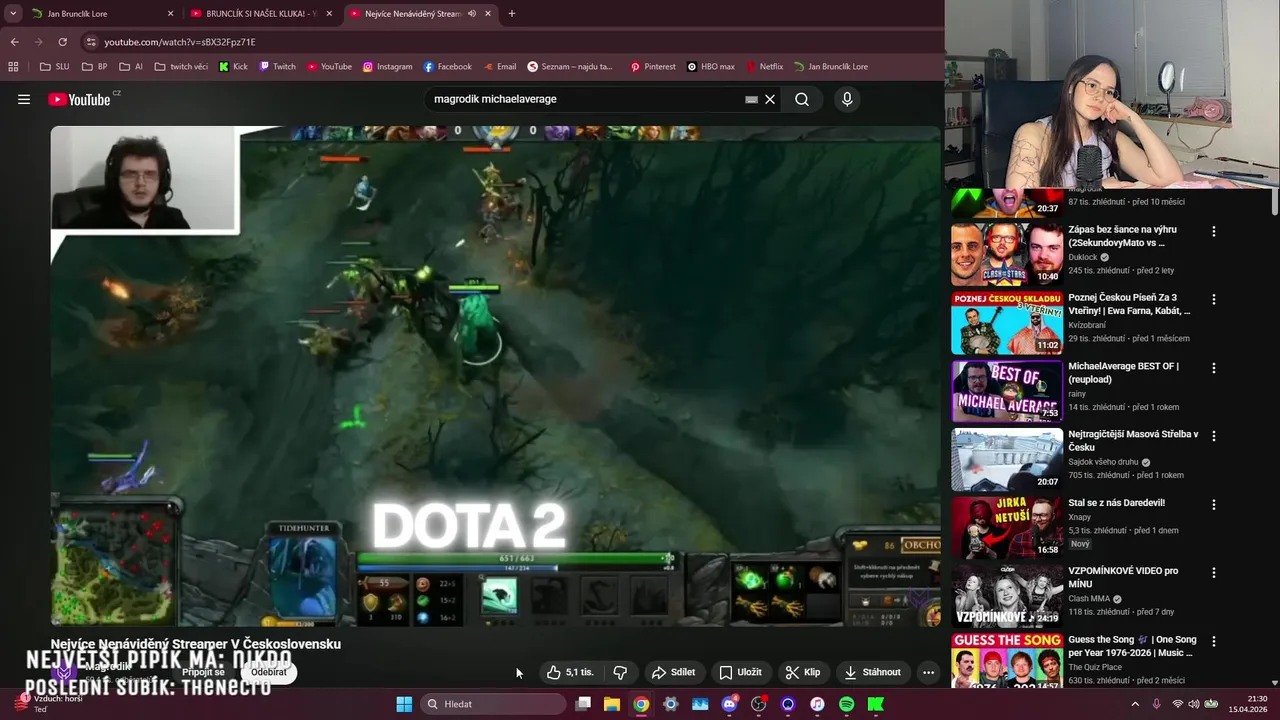Viewport: 1280px width, 720px height.
Task: Show hidden system tray icons
Action: [1135, 704]
